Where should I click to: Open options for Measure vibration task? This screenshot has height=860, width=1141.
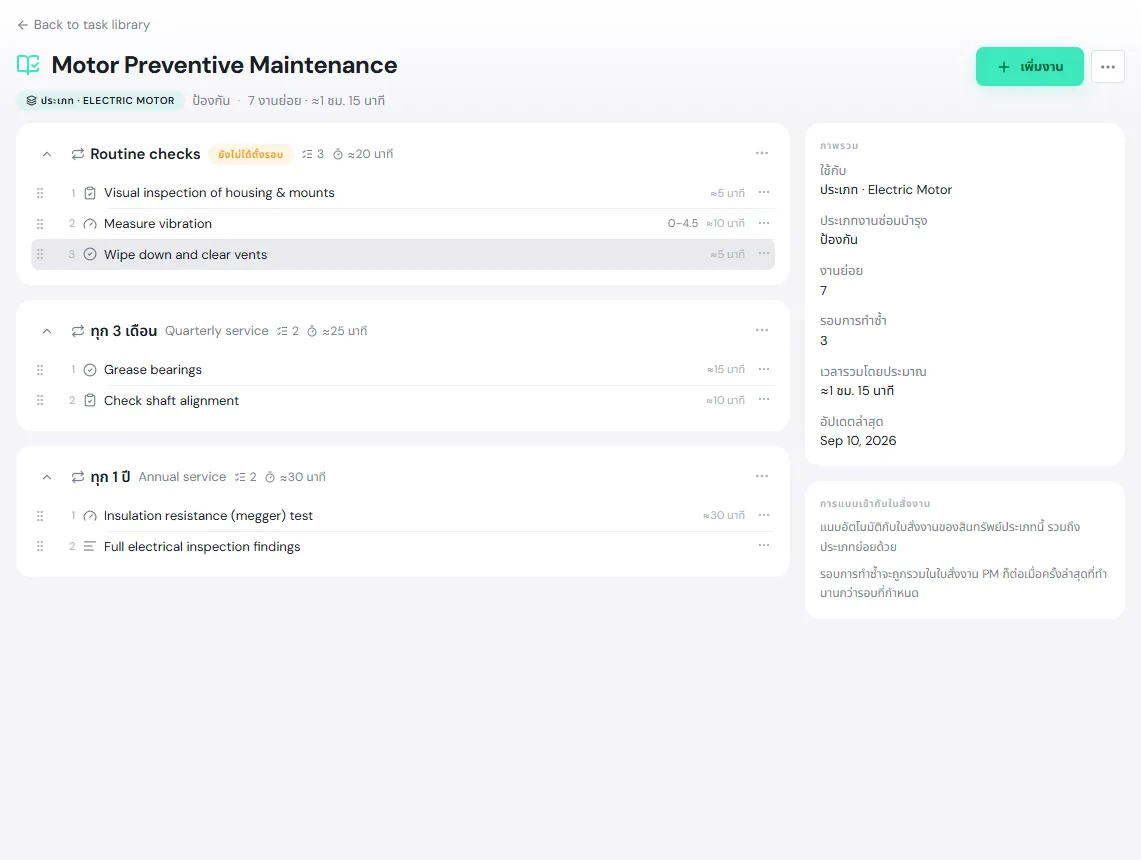(764, 223)
